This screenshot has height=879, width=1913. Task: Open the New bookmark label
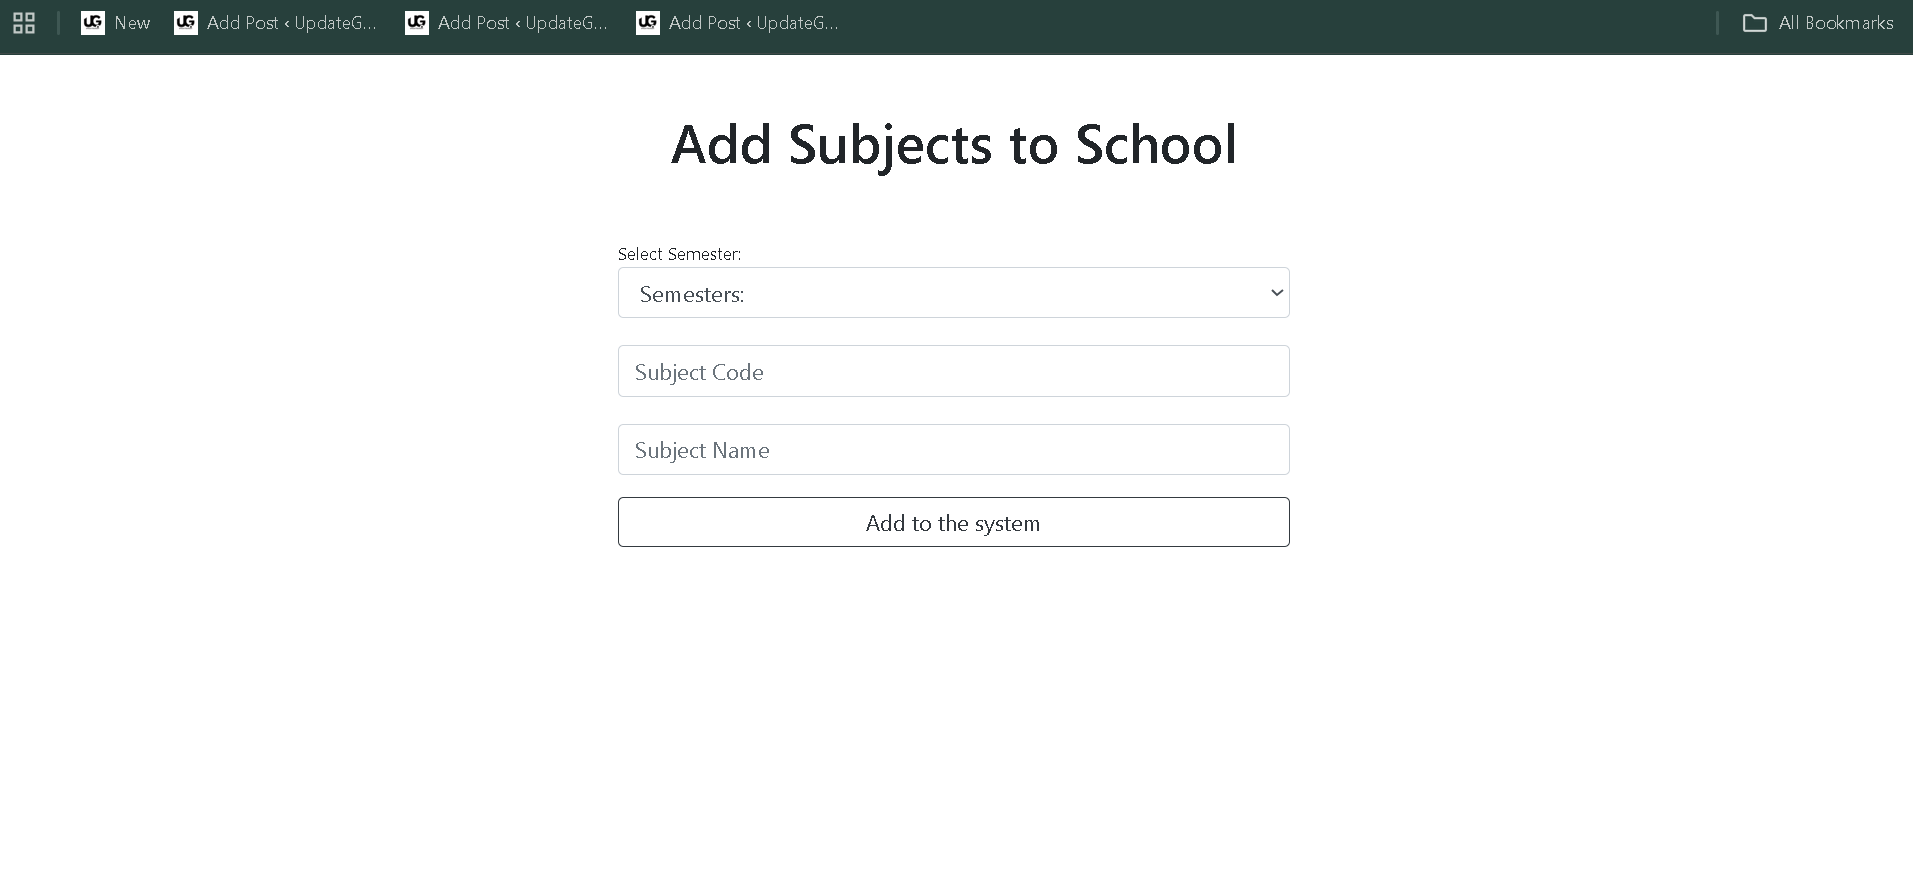pyautogui.click(x=132, y=23)
